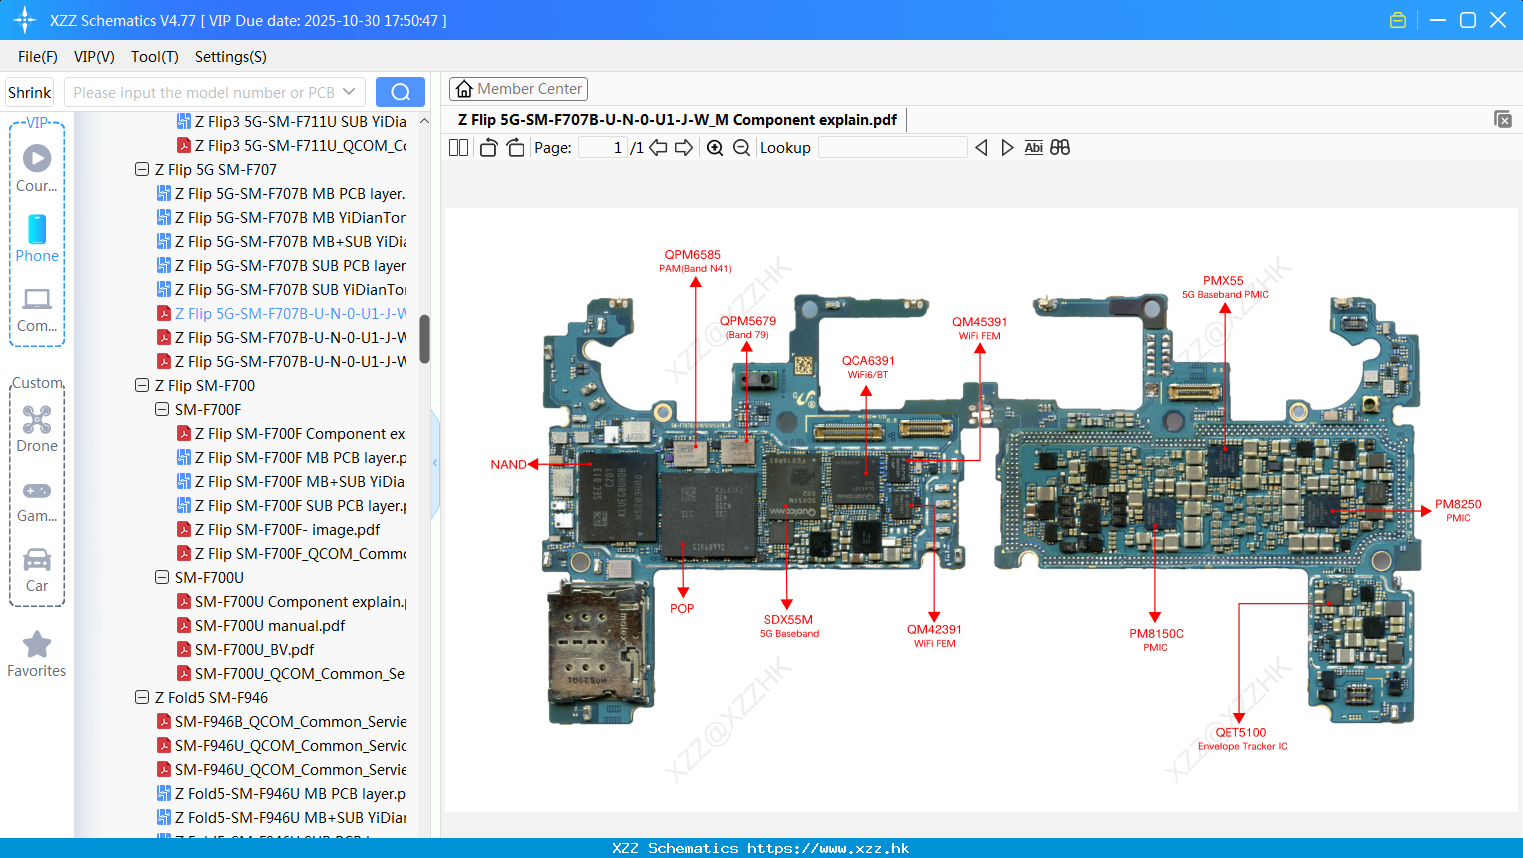This screenshot has height=858, width=1523.
Task: Open the Tool menu
Action: (x=155, y=56)
